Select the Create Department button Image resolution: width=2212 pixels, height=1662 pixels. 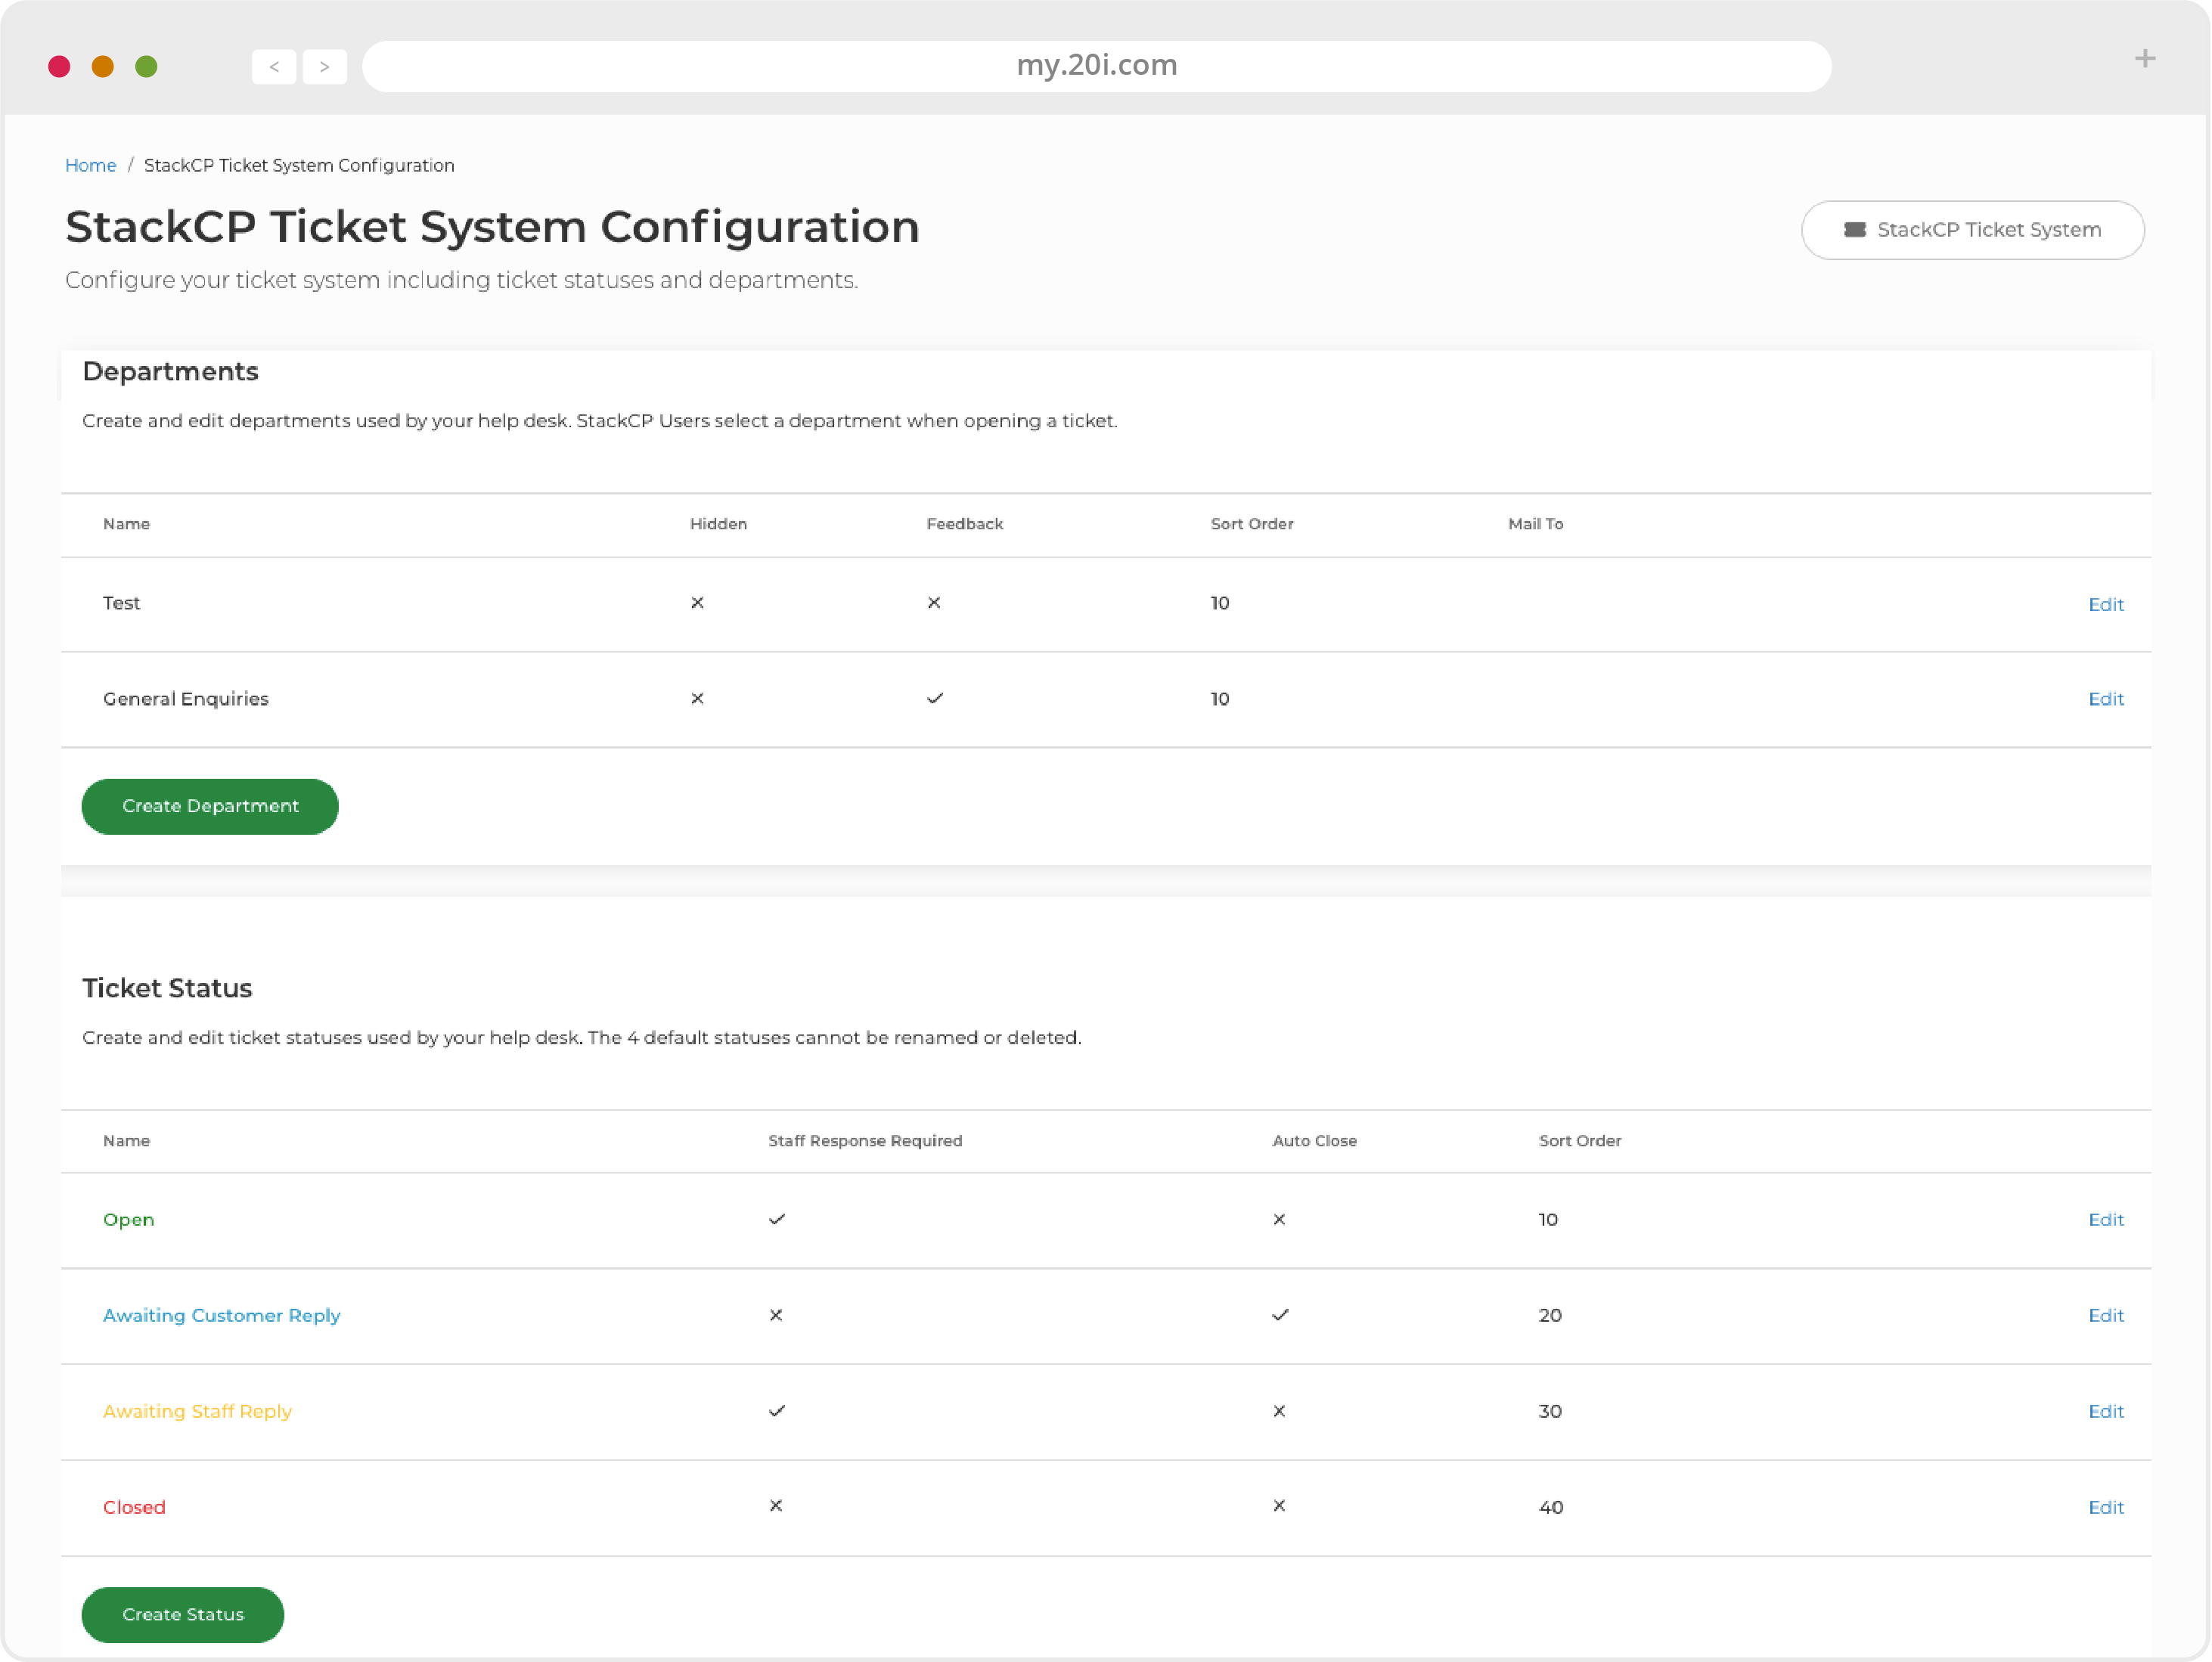(x=209, y=805)
